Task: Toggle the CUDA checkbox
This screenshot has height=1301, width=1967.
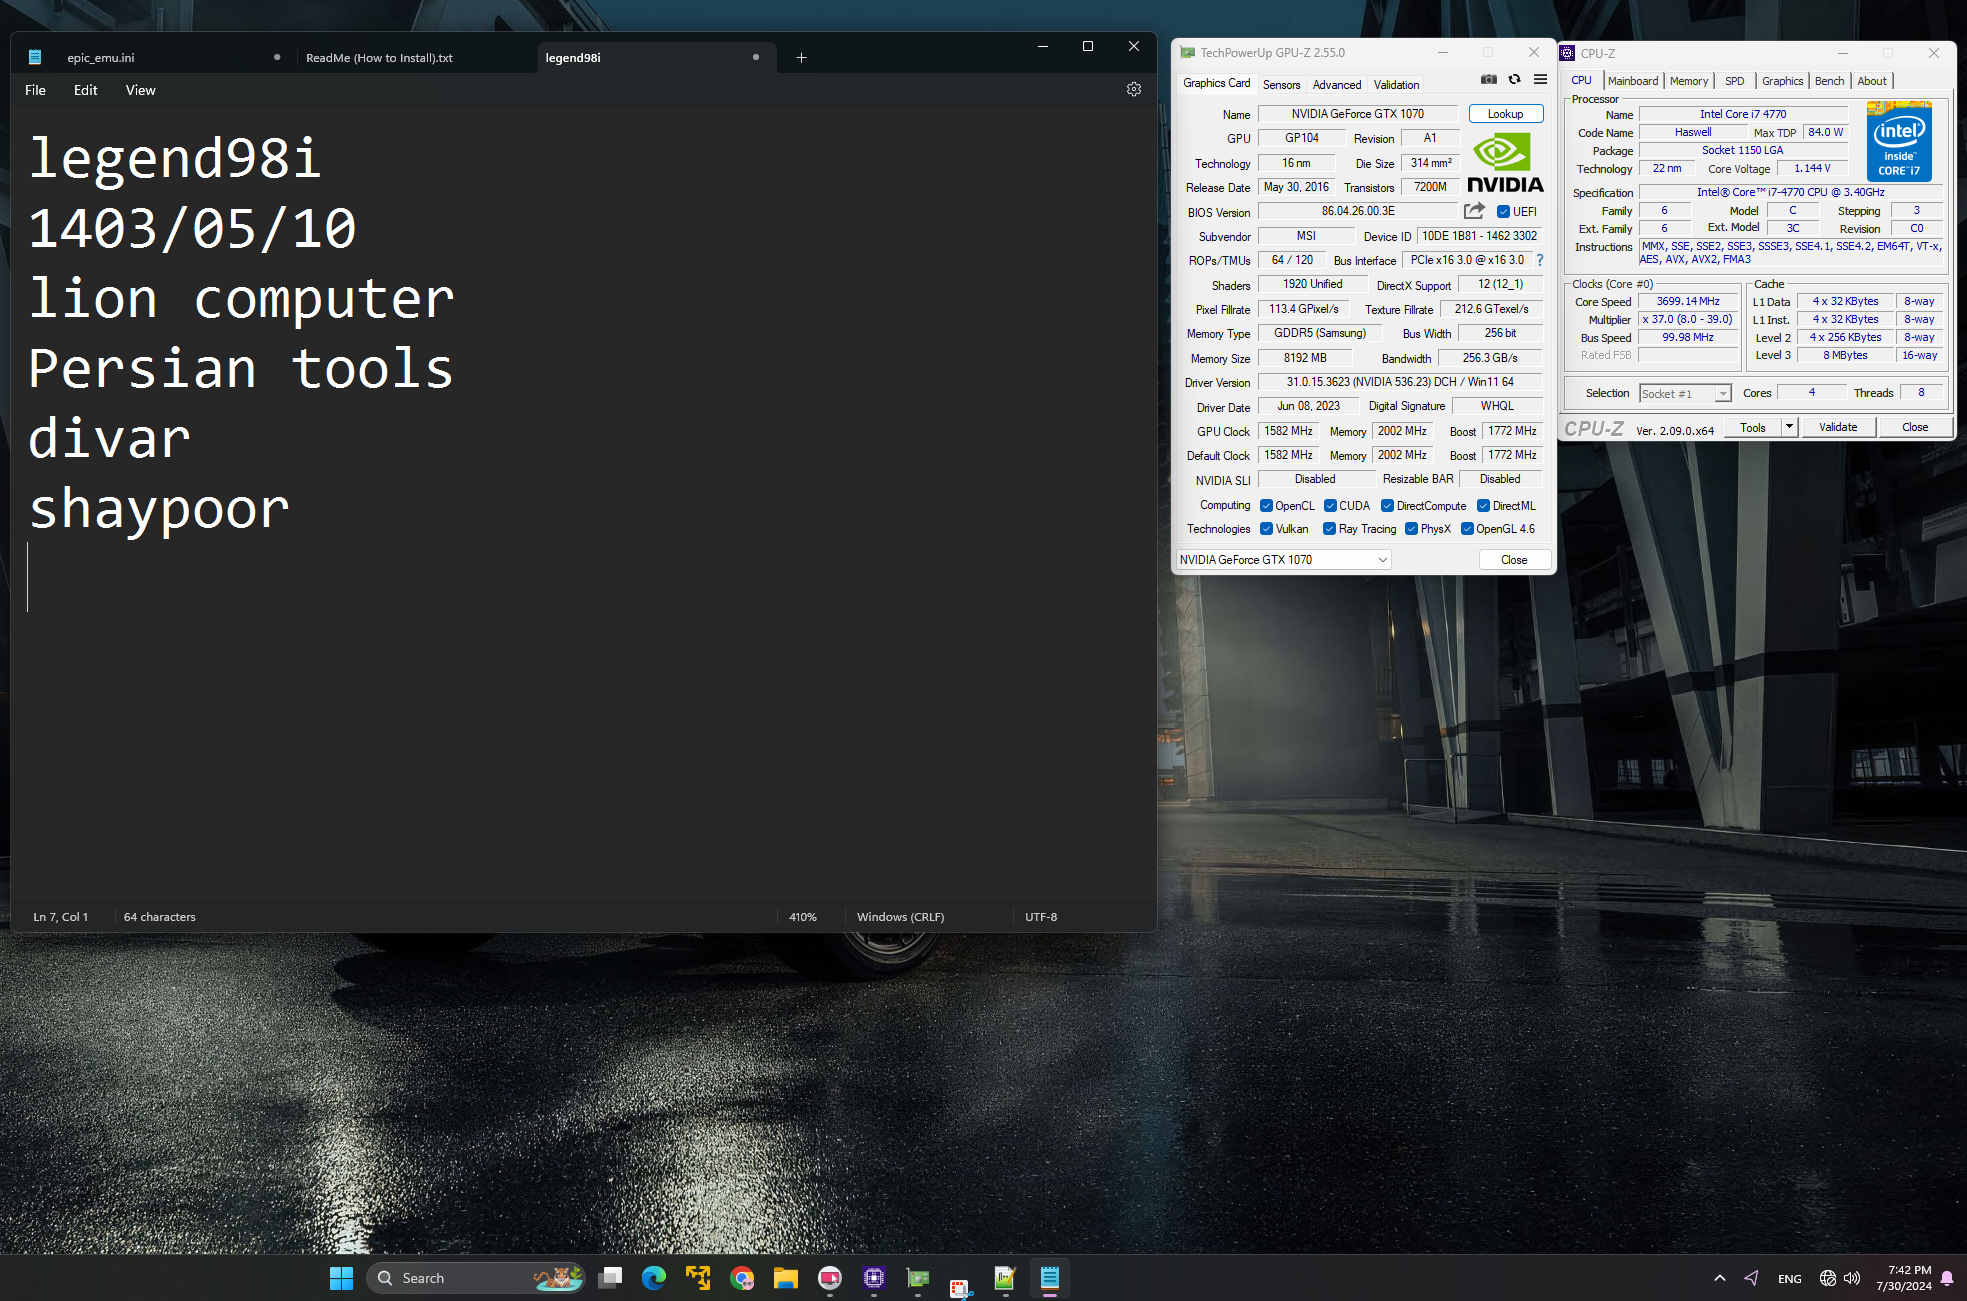Action: pos(1330,506)
